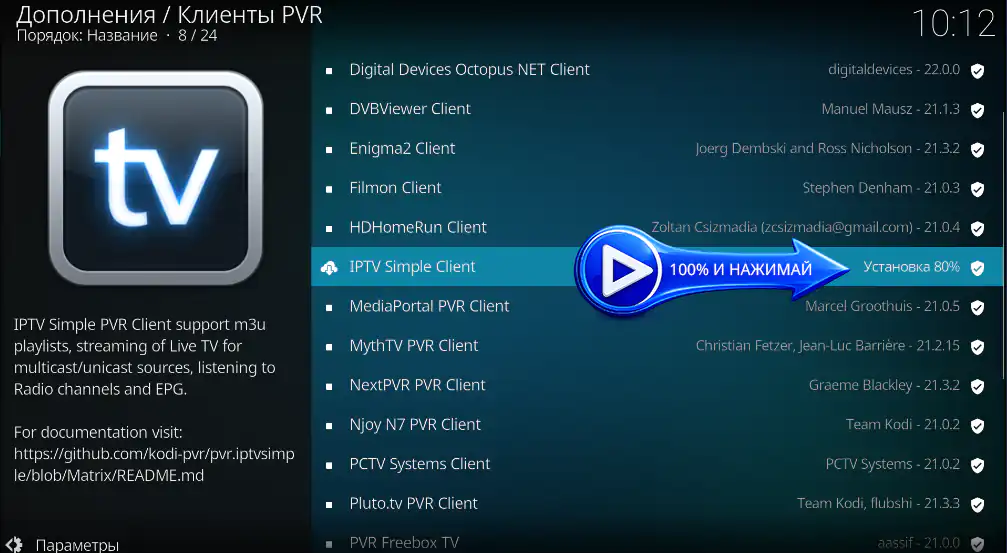
Task: Select HDHomeRun Client row
Action: point(656,227)
